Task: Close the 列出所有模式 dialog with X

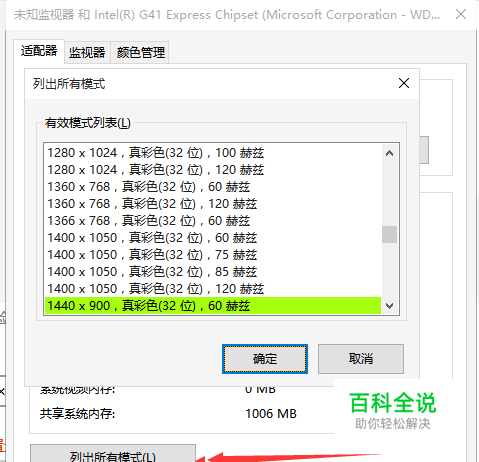Action: point(404,83)
